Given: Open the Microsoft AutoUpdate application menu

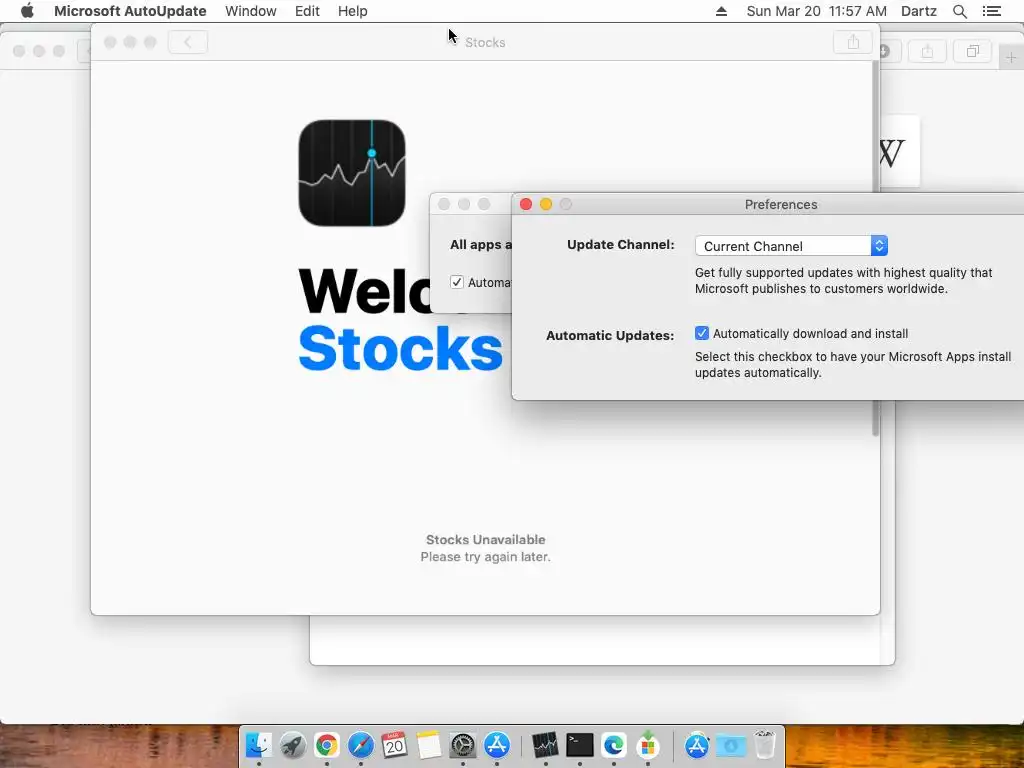Looking at the screenshot, I should (130, 11).
